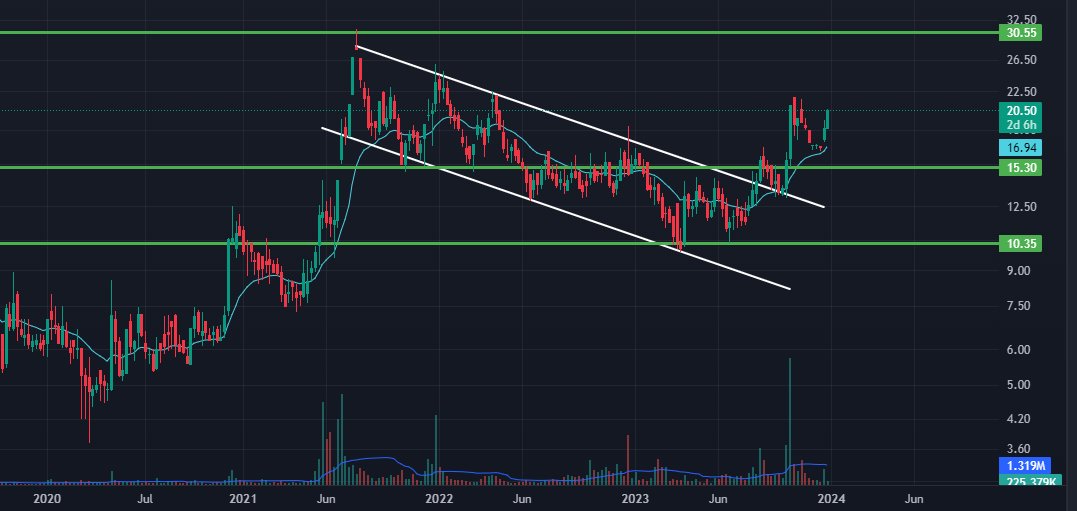Click the 2023 label on time axis
Image resolution: width=1077 pixels, height=511 pixels.
click(633, 497)
